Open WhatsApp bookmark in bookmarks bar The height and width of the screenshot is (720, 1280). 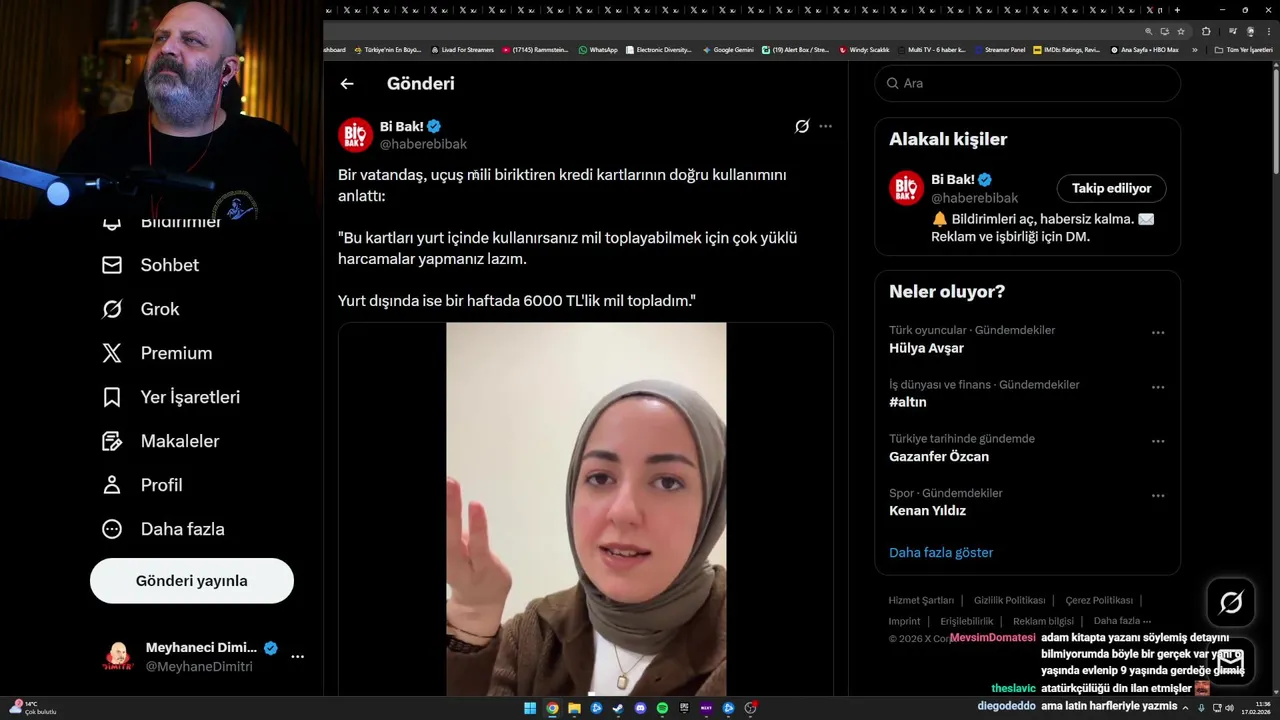coord(598,49)
